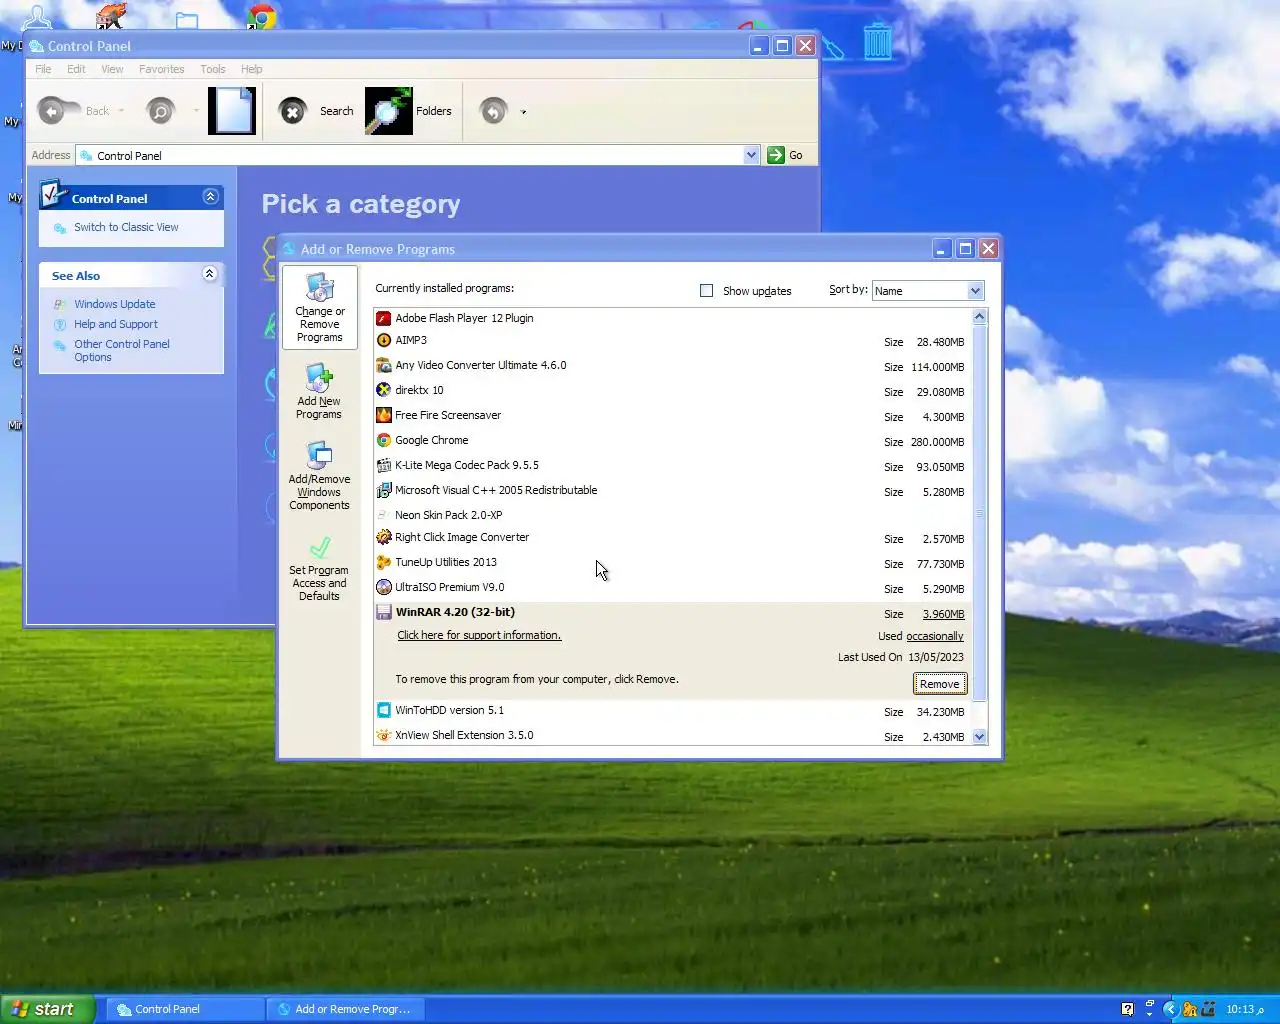Click Remove button for WinRAR
Image resolution: width=1280 pixels, height=1024 pixels.
[939, 684]
